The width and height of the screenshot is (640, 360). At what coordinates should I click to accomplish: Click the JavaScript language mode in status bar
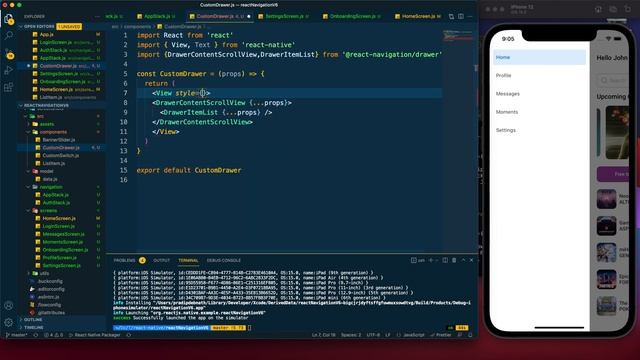coord(413,335)
